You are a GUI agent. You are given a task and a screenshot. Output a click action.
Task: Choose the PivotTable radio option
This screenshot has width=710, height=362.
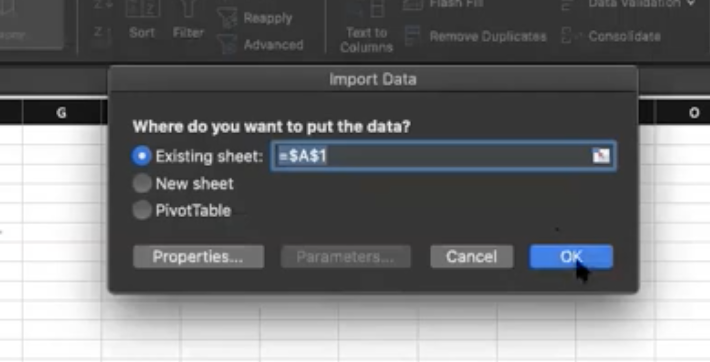pyautogui.click(x=142, y=210)
